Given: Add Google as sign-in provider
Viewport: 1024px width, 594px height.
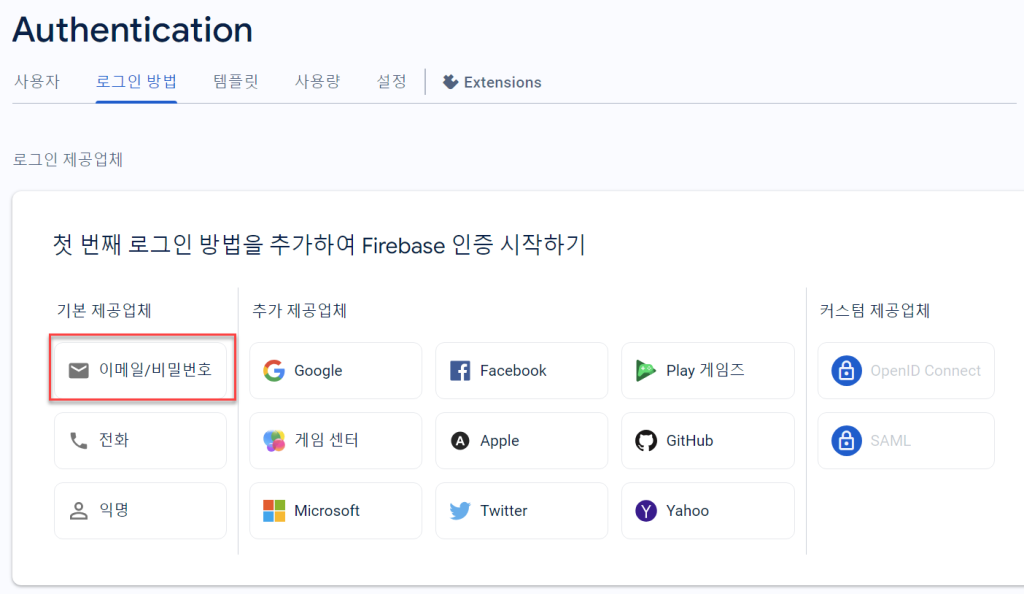Looking at the screenshot, I should pos(336,371).
